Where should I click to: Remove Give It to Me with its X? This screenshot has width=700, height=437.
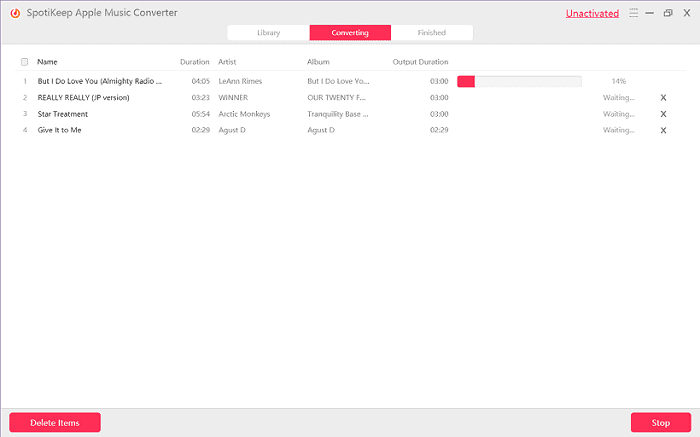663,130
